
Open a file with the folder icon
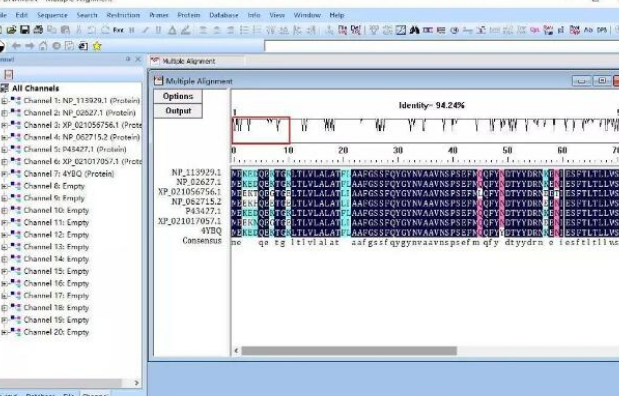(11, 30)
